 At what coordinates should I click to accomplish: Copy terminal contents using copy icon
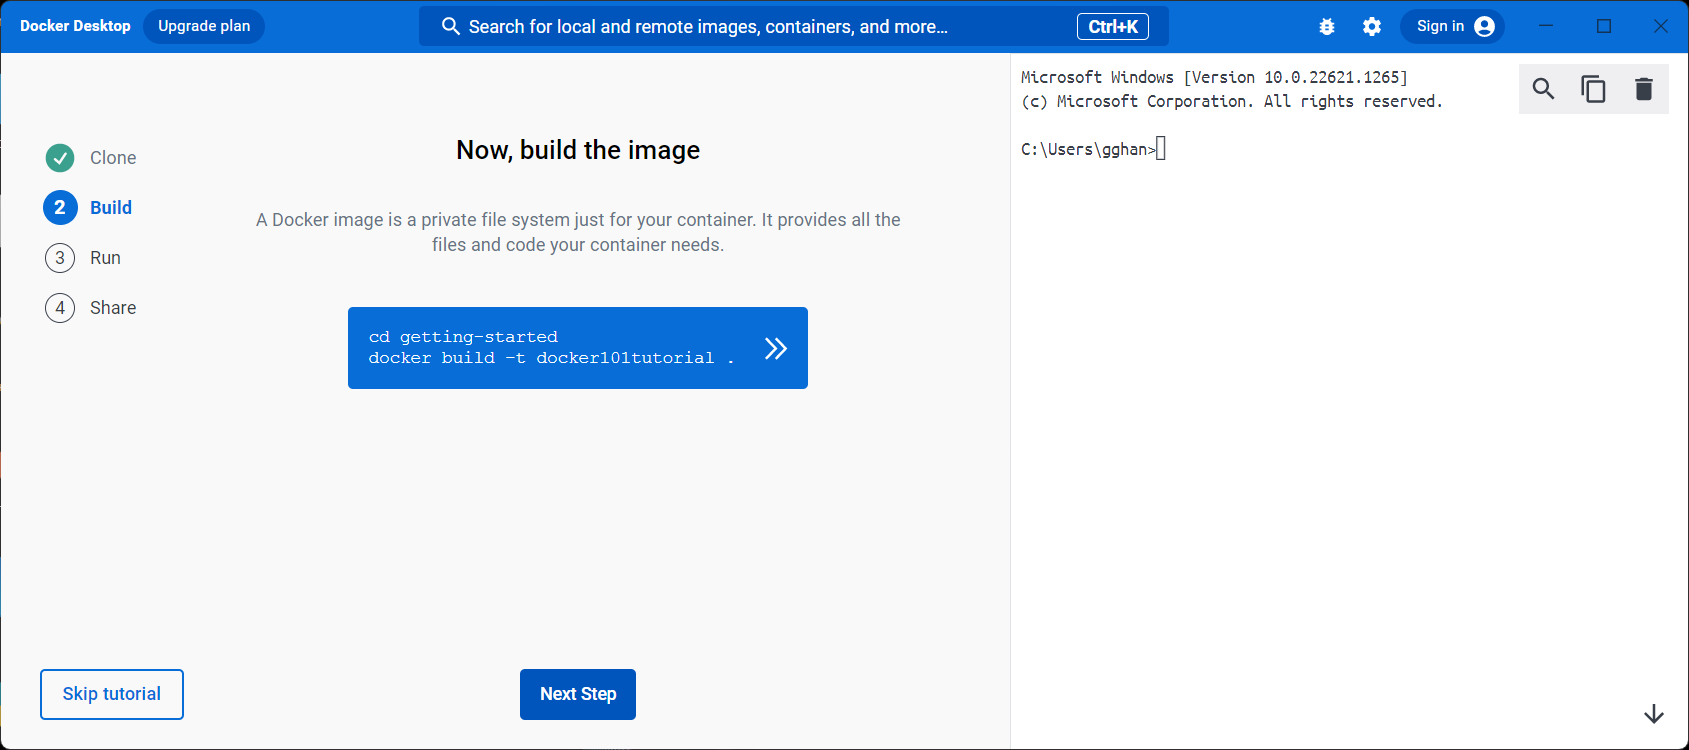(1593, 89)
